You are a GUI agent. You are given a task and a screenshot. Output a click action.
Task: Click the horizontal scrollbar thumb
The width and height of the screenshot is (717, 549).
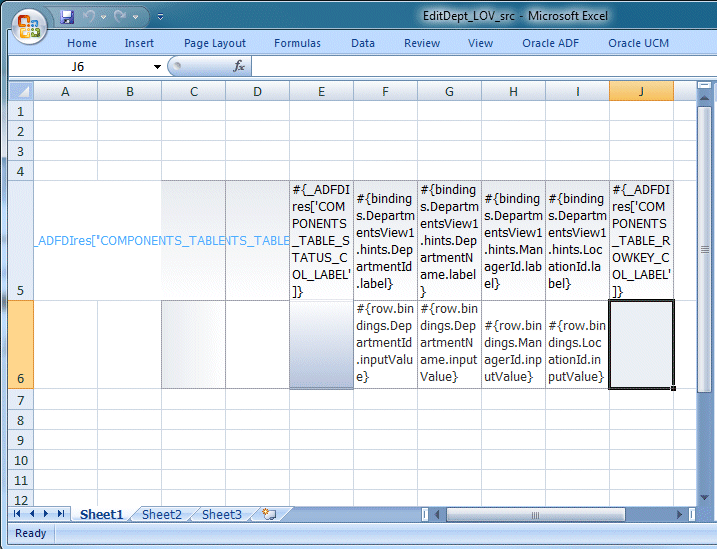[x=535, y=515]
